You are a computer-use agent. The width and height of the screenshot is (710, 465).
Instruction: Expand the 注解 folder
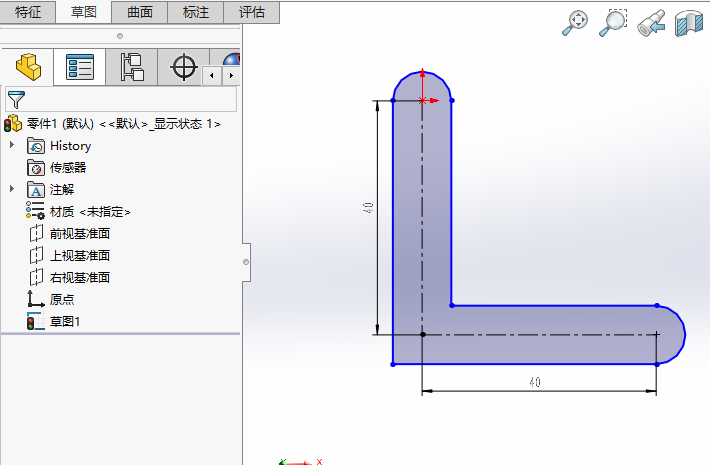12,189
